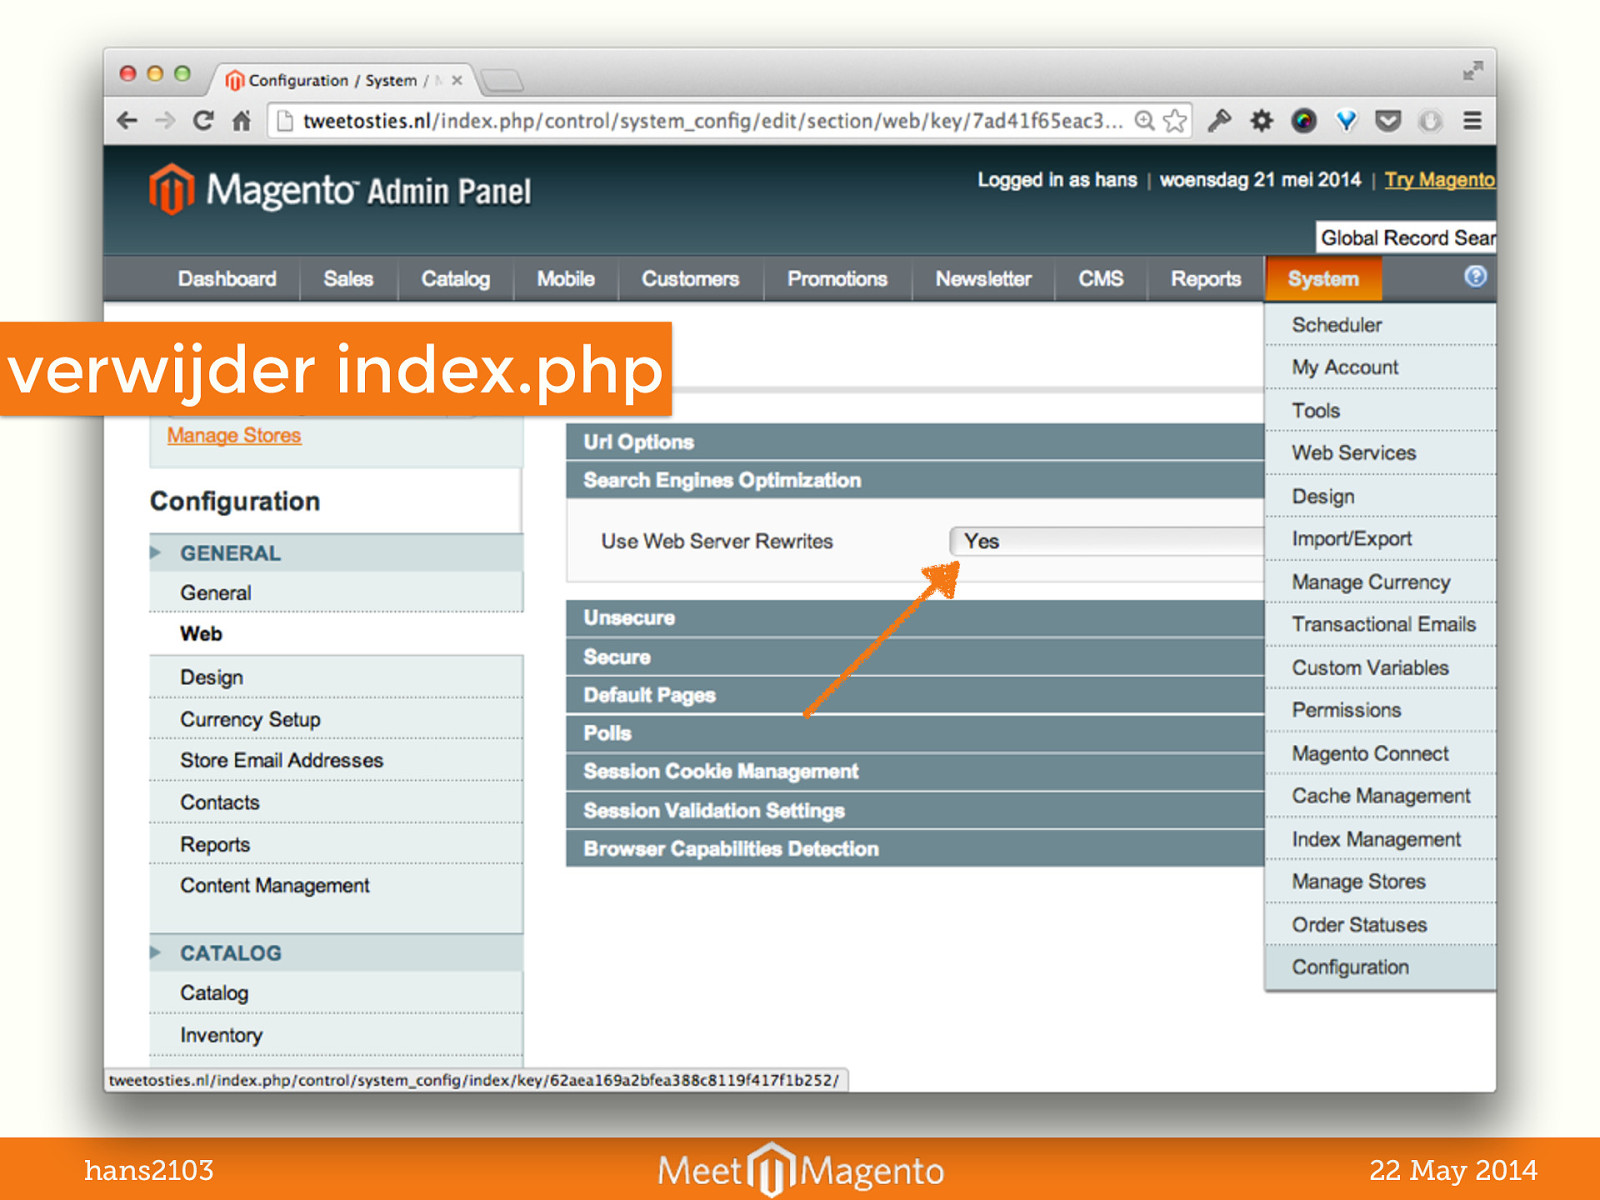The height and width of the screenshot is (1200, 1600).
Task: Select Permissions from System dropdown
Action: (1381, 710)
